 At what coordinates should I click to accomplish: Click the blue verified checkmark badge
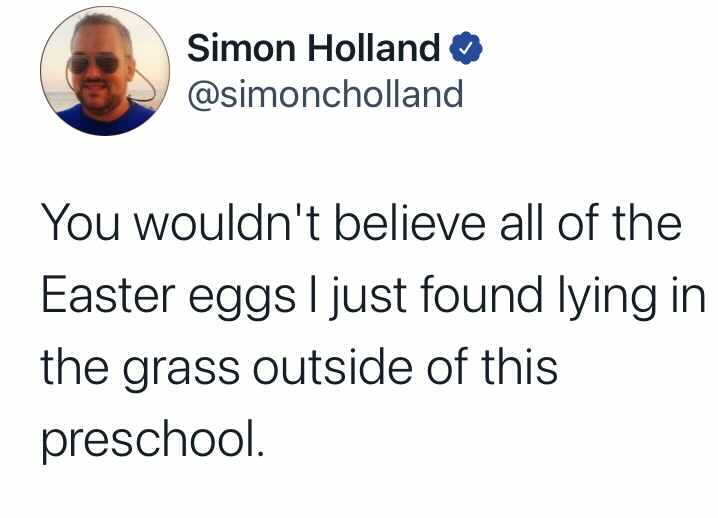[x=466, y=48]
